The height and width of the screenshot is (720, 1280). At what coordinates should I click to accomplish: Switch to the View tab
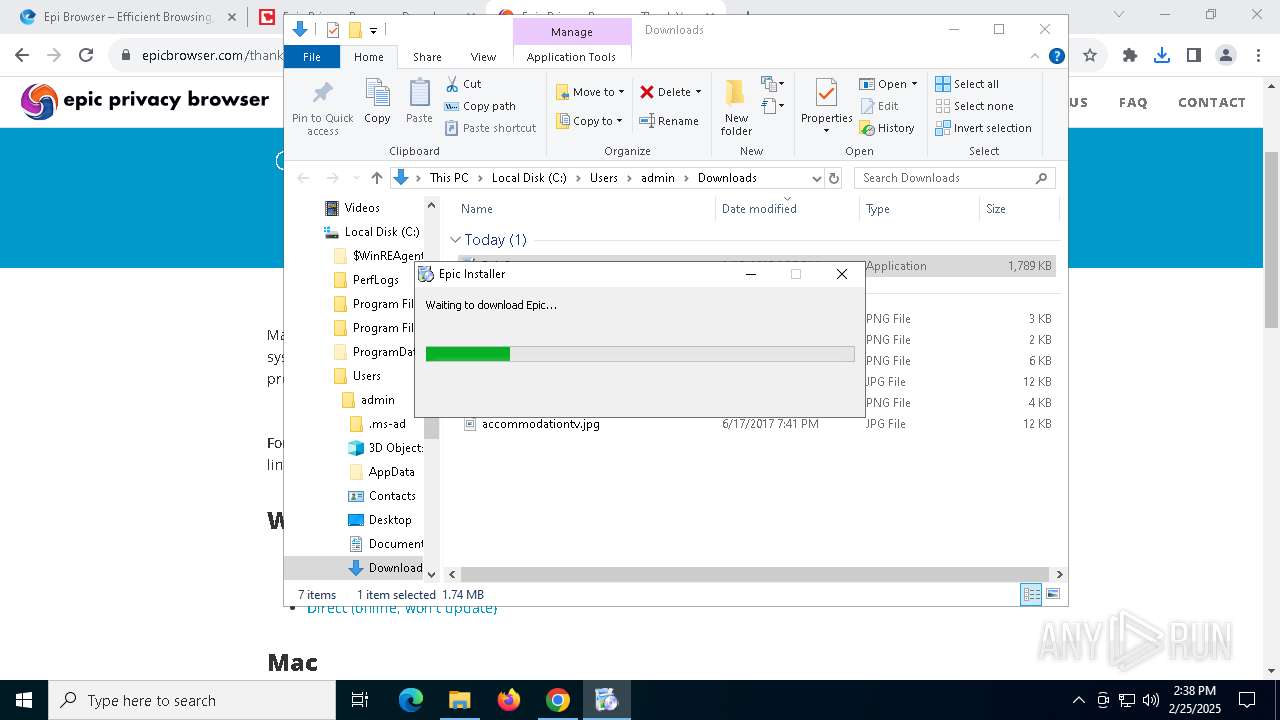(483, 57)
